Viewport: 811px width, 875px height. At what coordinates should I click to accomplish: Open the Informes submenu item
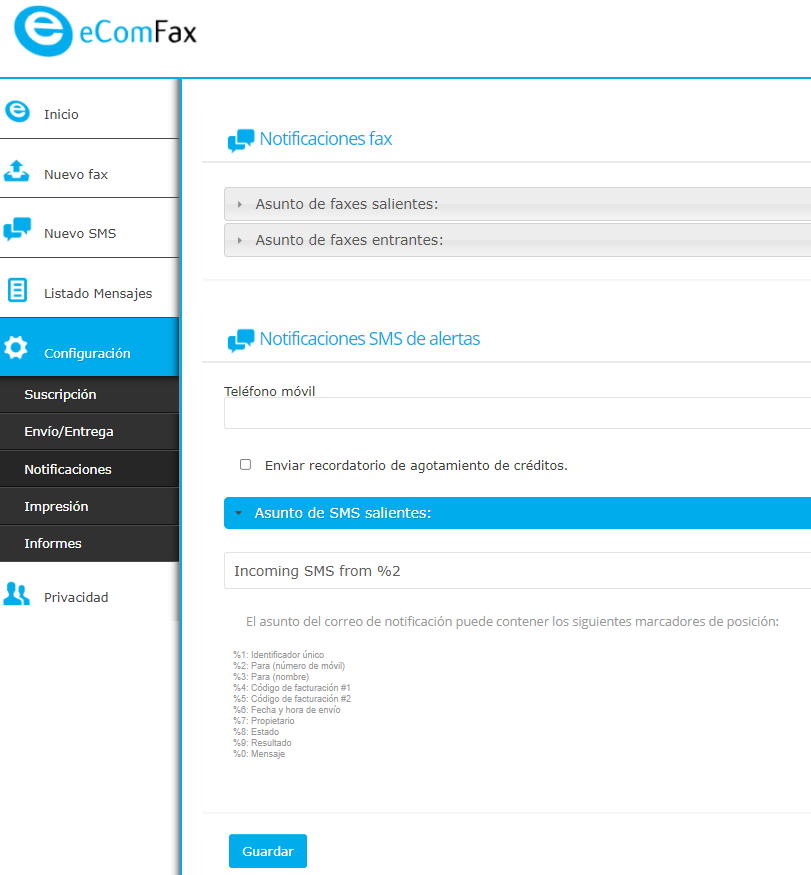[89, 544]
